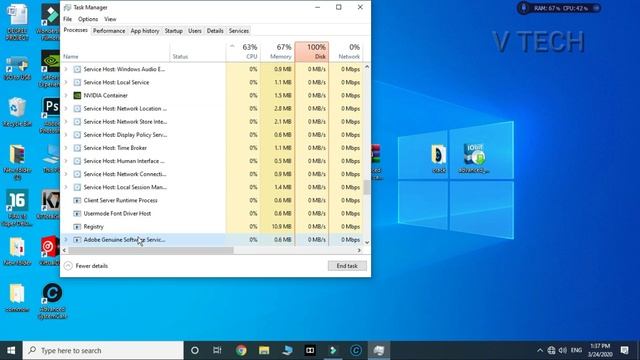Sort by the Status column header
Image resolution: width=640 pixels, height=360 pixels.
pos(198,52)
